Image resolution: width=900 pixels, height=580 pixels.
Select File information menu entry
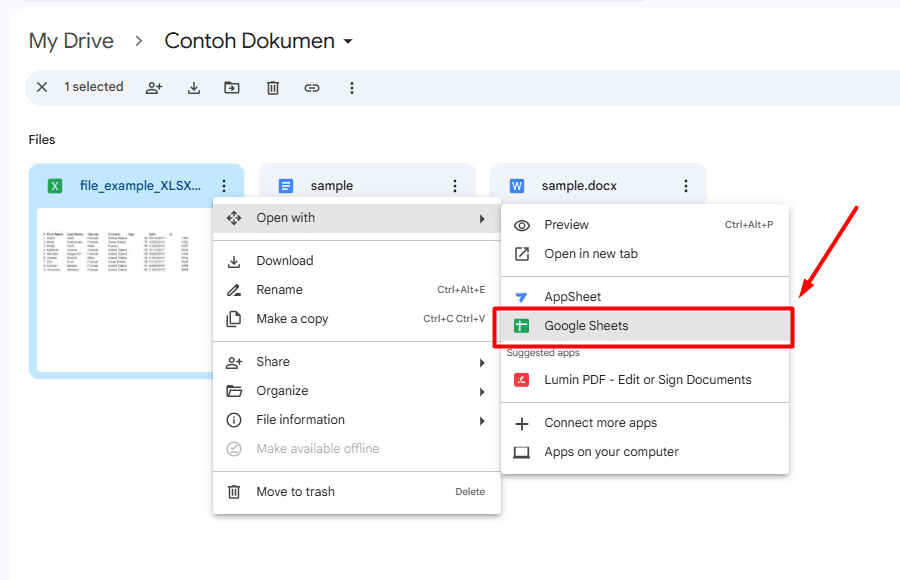[x=356, y=420]
